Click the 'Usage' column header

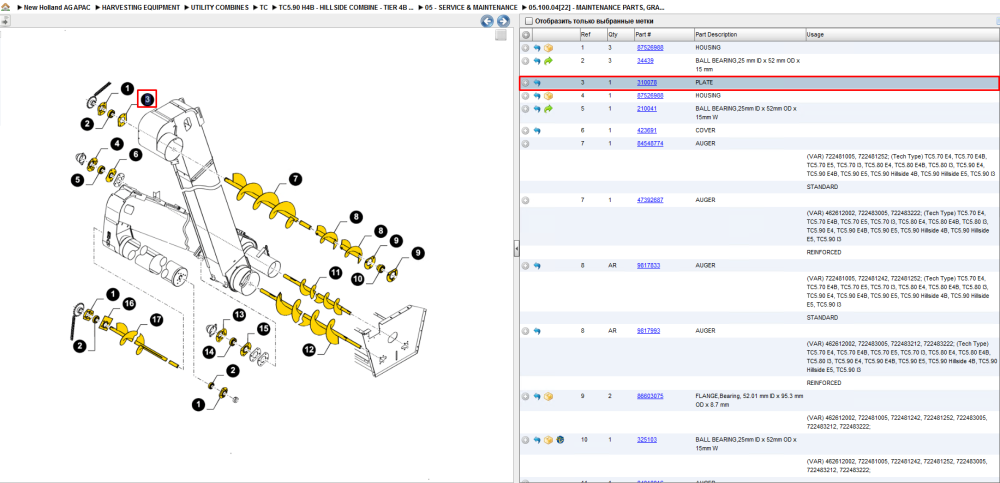(x=815, y=34)
